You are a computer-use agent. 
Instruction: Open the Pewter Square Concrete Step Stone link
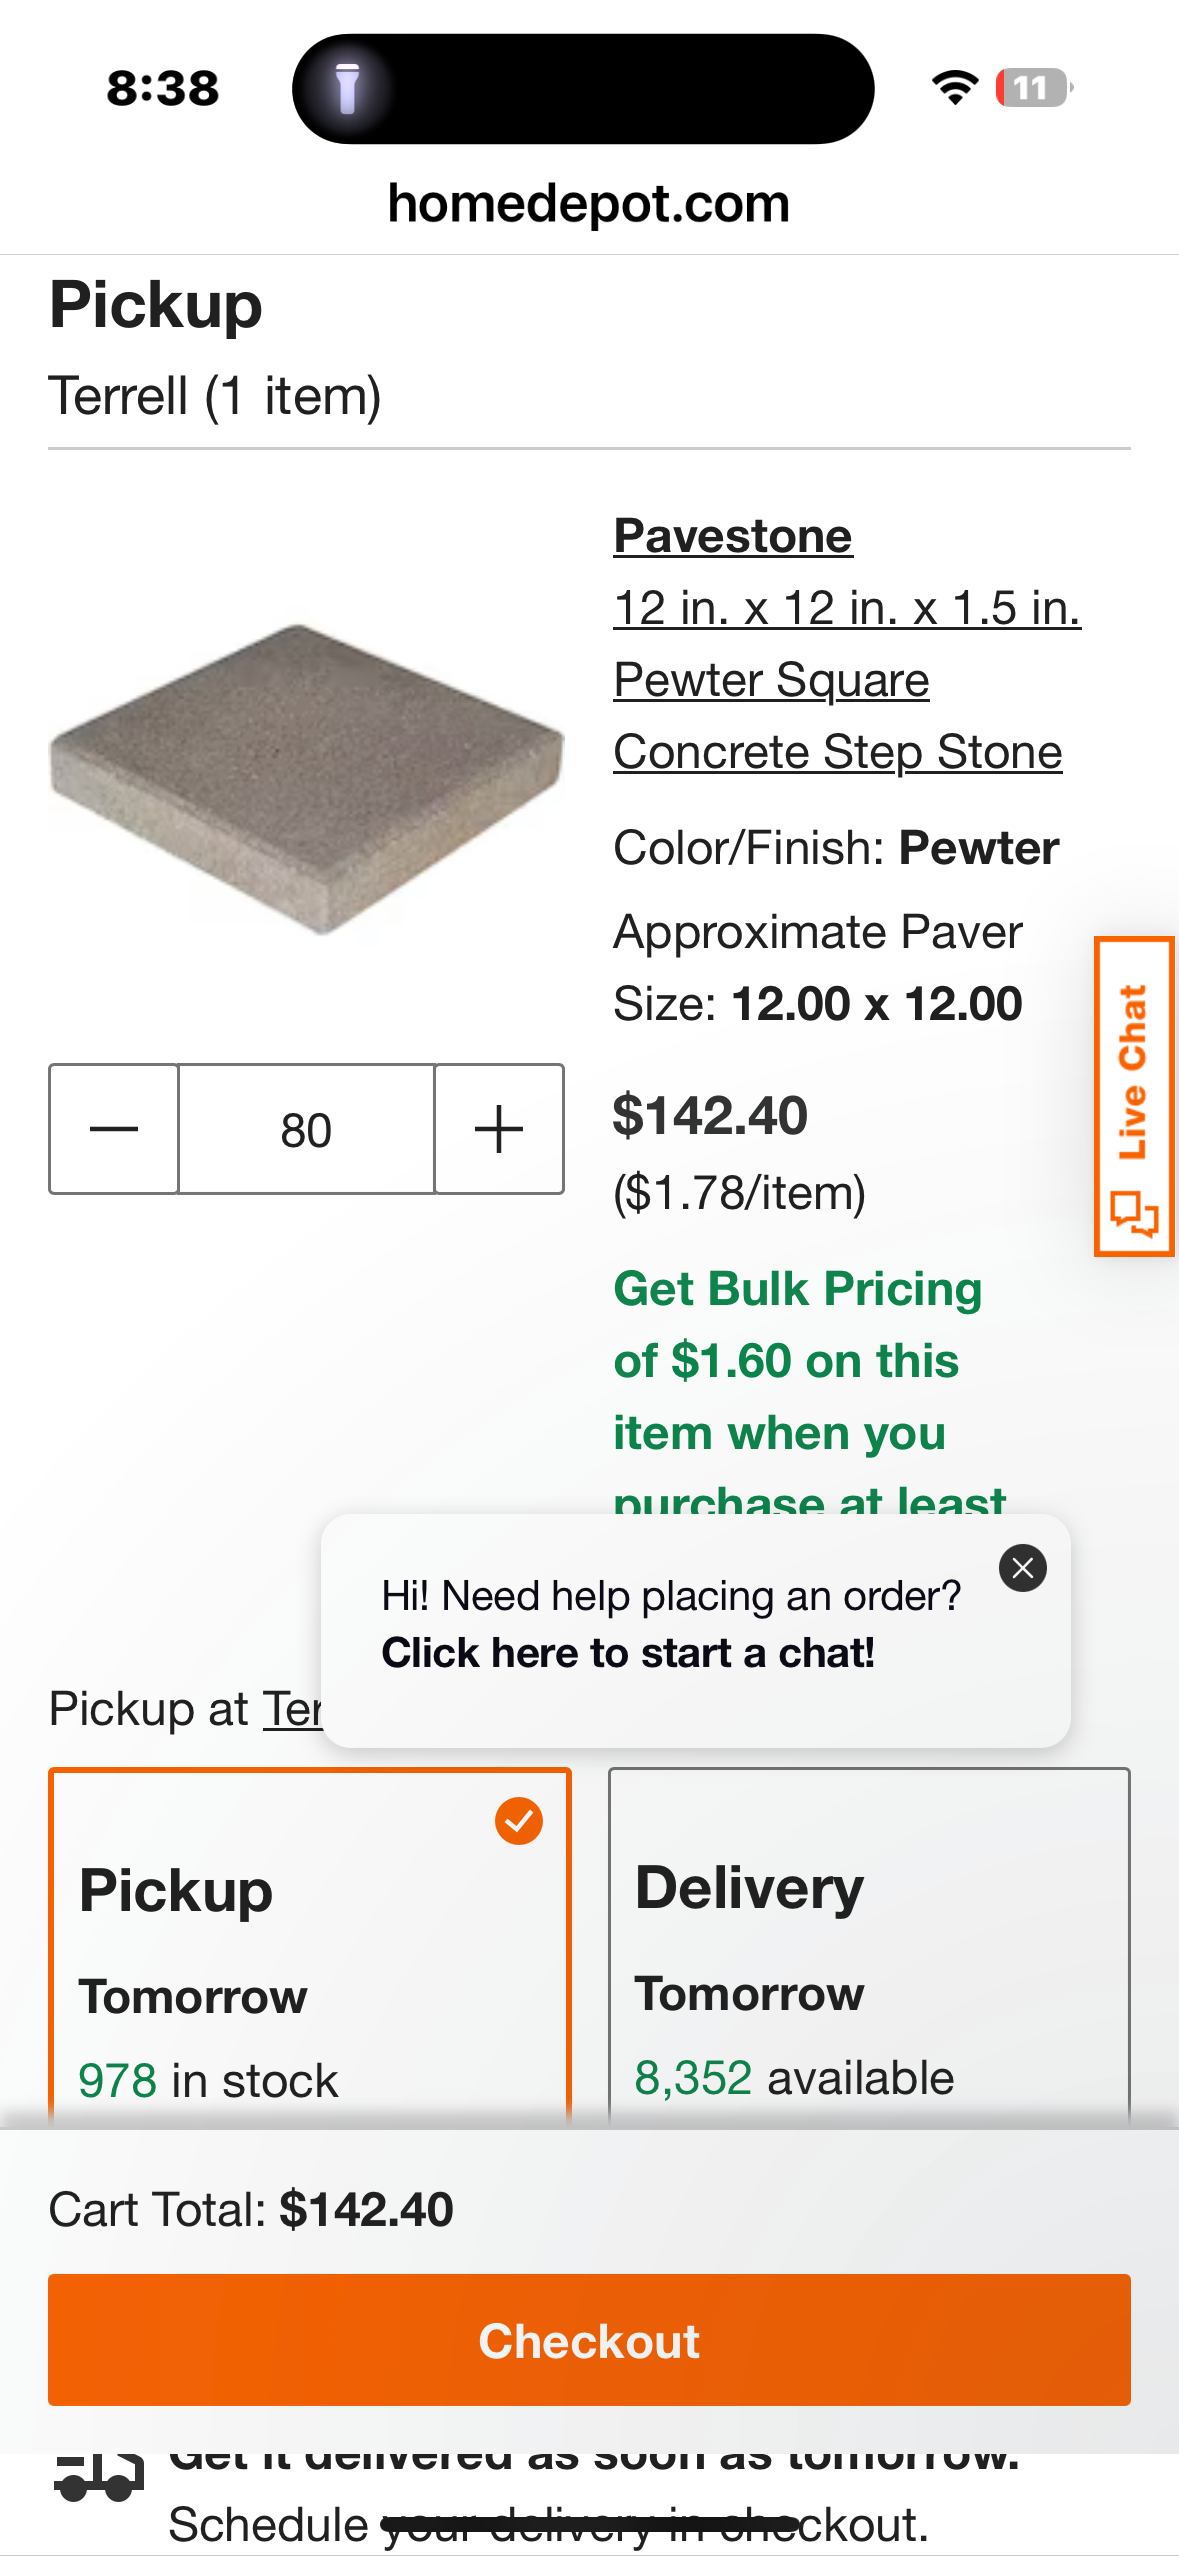click(x=847, y=680)
